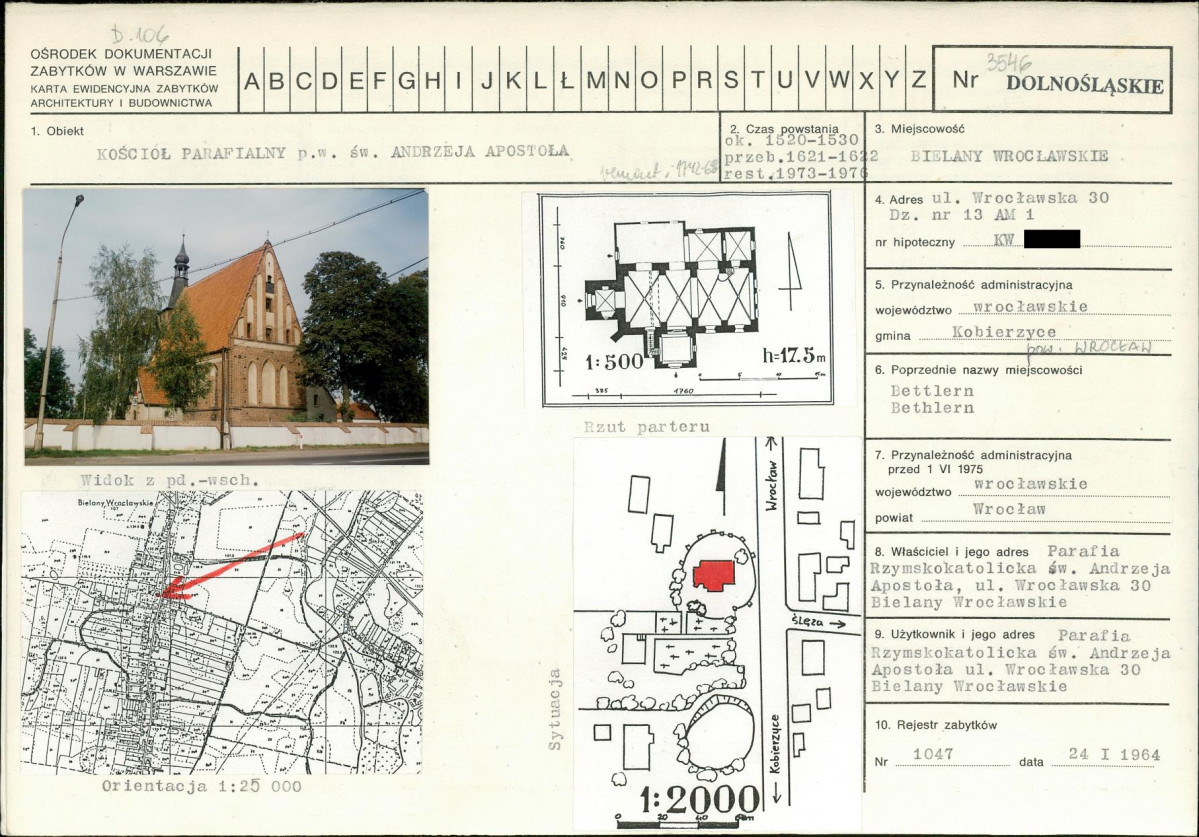The image size is (1199, 837).
Task: Click the DOLNOŚLĄSKIE stamp in header
Action: 1085,84
